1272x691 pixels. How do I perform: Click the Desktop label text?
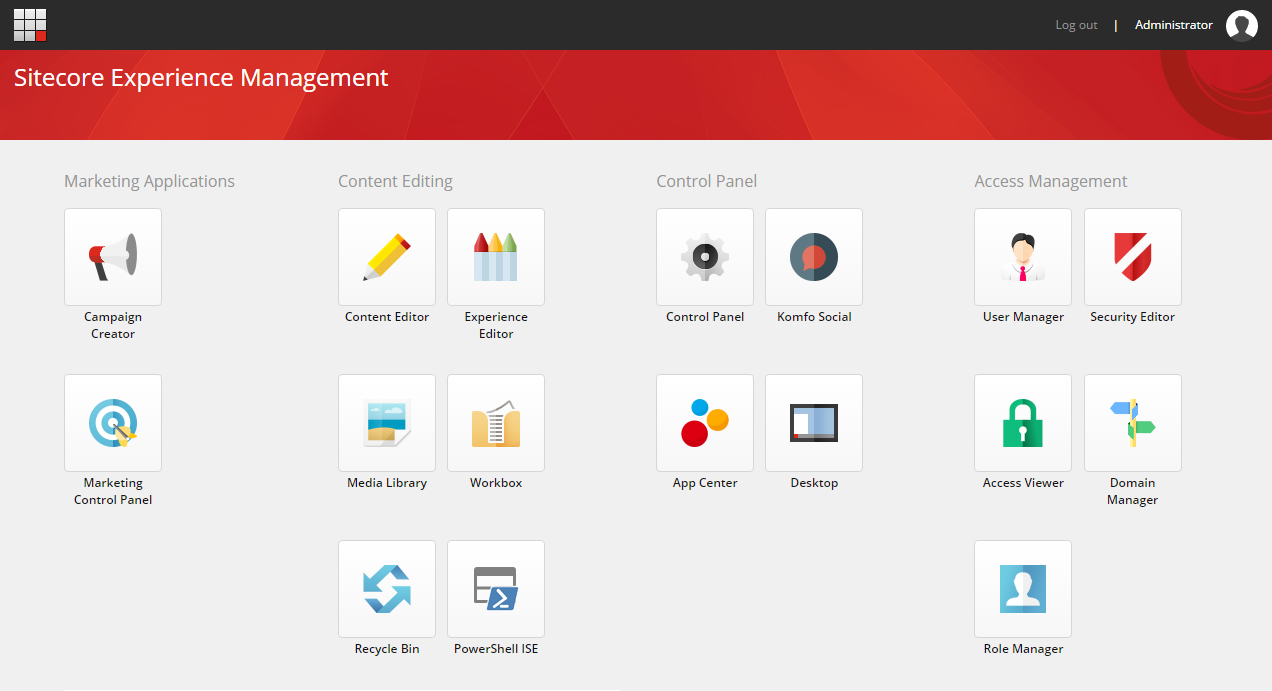pos(814,483)
